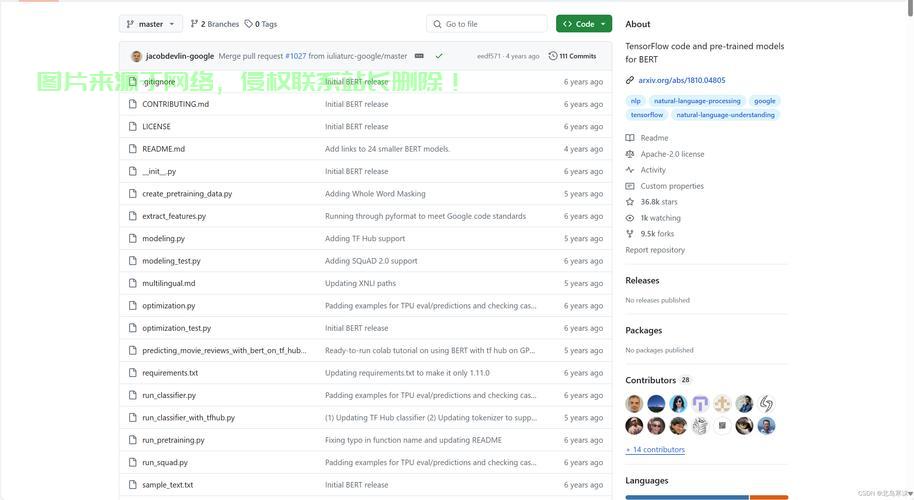
Task: Open arxiv.org/abs/1810.04805 link
Action: click(x=681, y=80)
